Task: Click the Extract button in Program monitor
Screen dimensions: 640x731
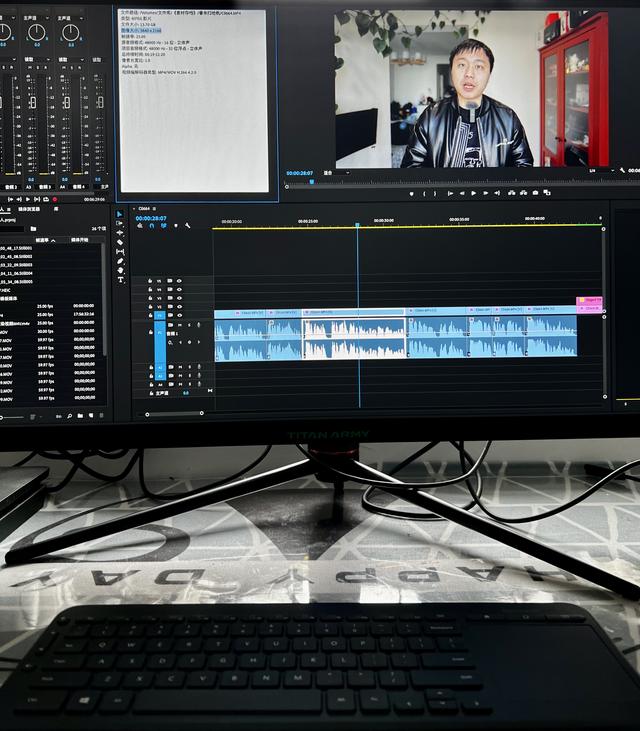Action: point(523,193)
